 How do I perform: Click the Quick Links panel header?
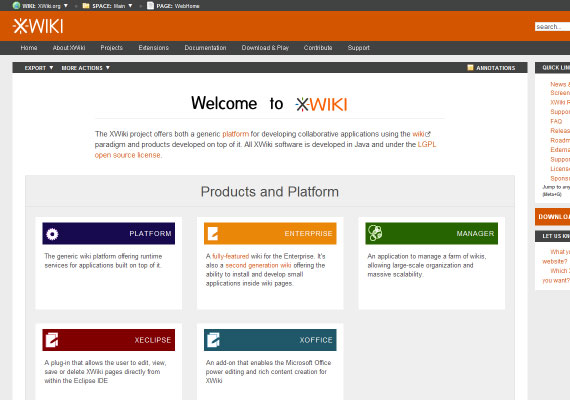click(x=552, y=68)
